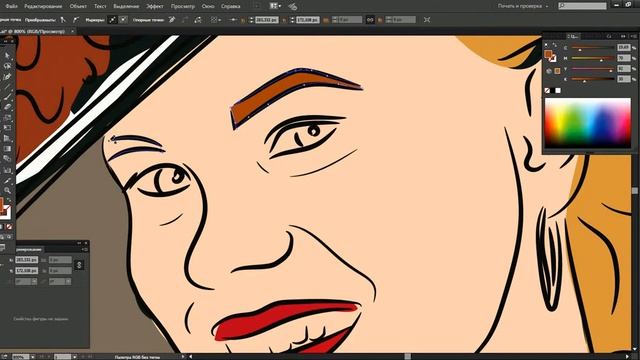Open the Эффект menu
This screenshot has width=640, height=360.
point(155,6)
